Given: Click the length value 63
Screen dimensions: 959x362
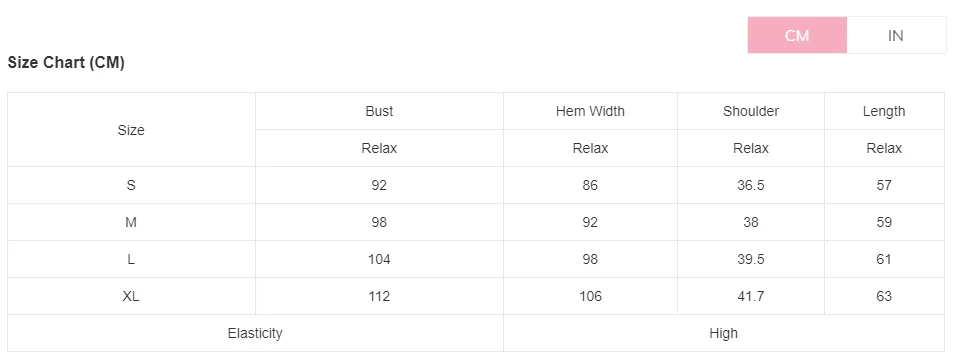Looking at the screenshot, I should click(884, 296).
